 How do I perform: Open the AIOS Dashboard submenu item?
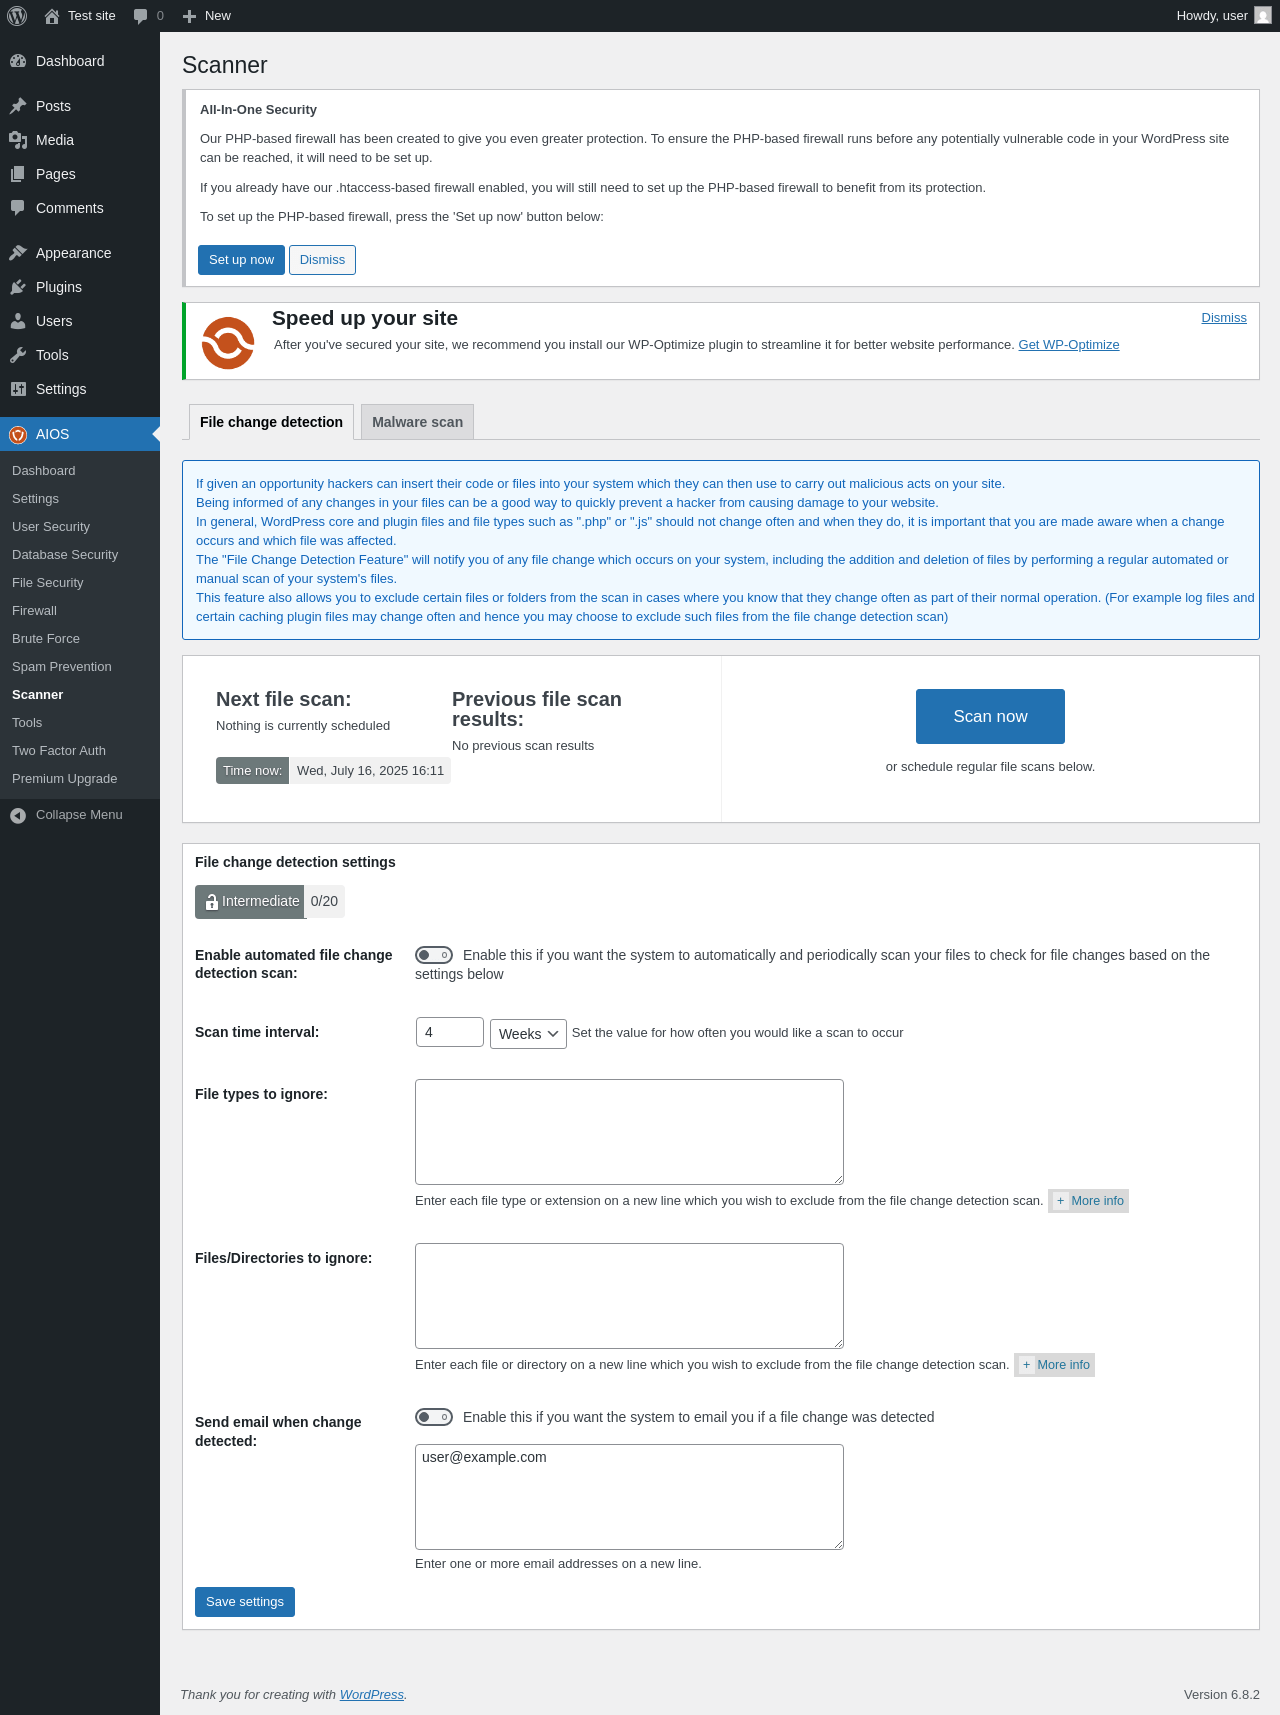tap(80, 471)
